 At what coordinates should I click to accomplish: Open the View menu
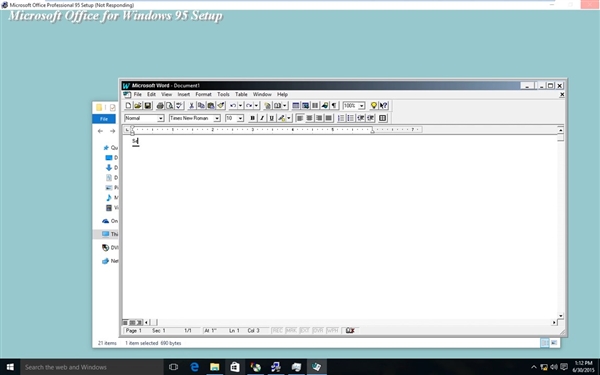click(166, 95)
